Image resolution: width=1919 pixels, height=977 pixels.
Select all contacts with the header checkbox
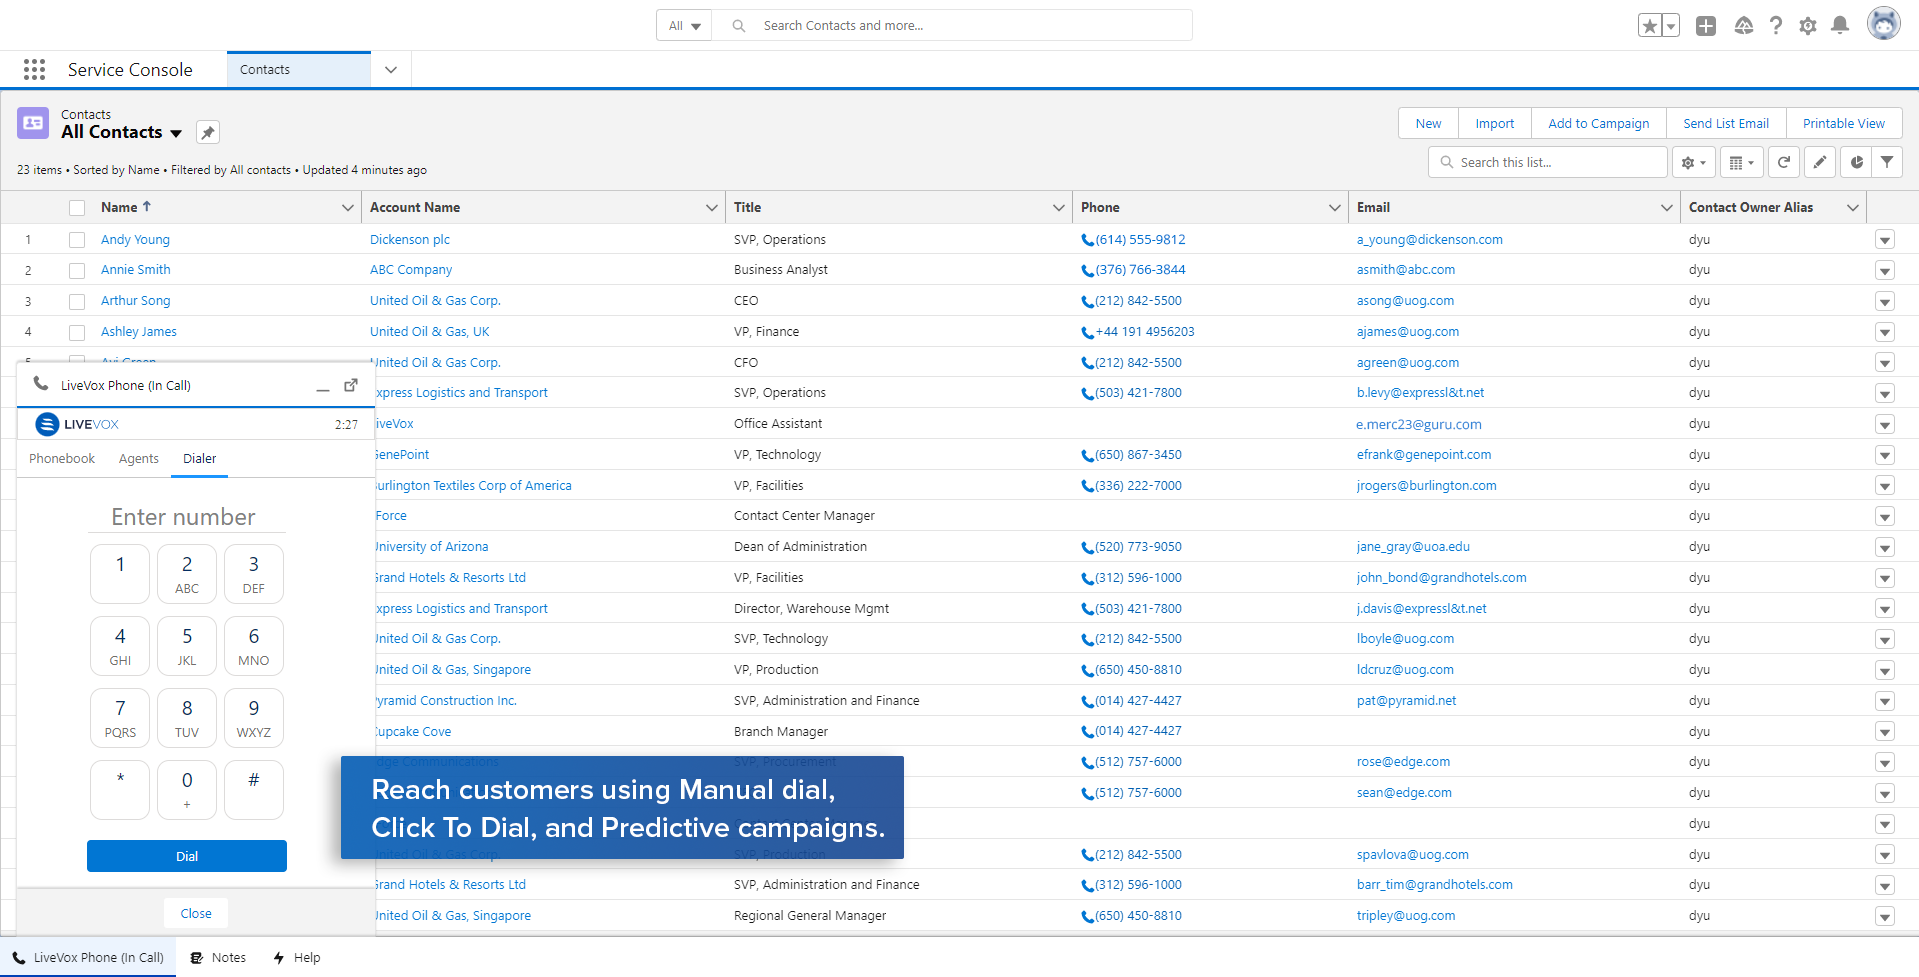(x=77, y=207)
